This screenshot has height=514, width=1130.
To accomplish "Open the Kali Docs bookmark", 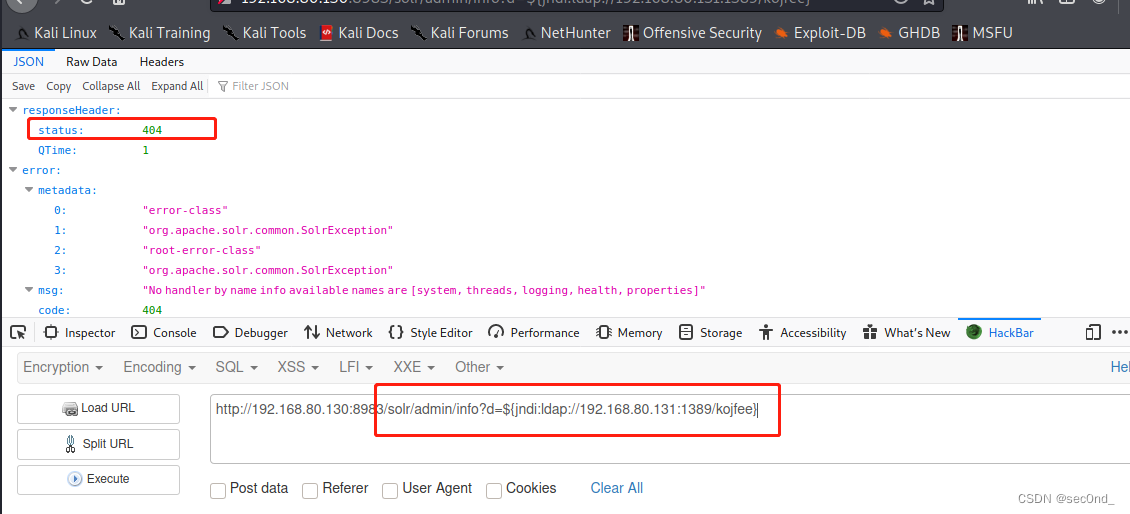I will pos(358,32).
